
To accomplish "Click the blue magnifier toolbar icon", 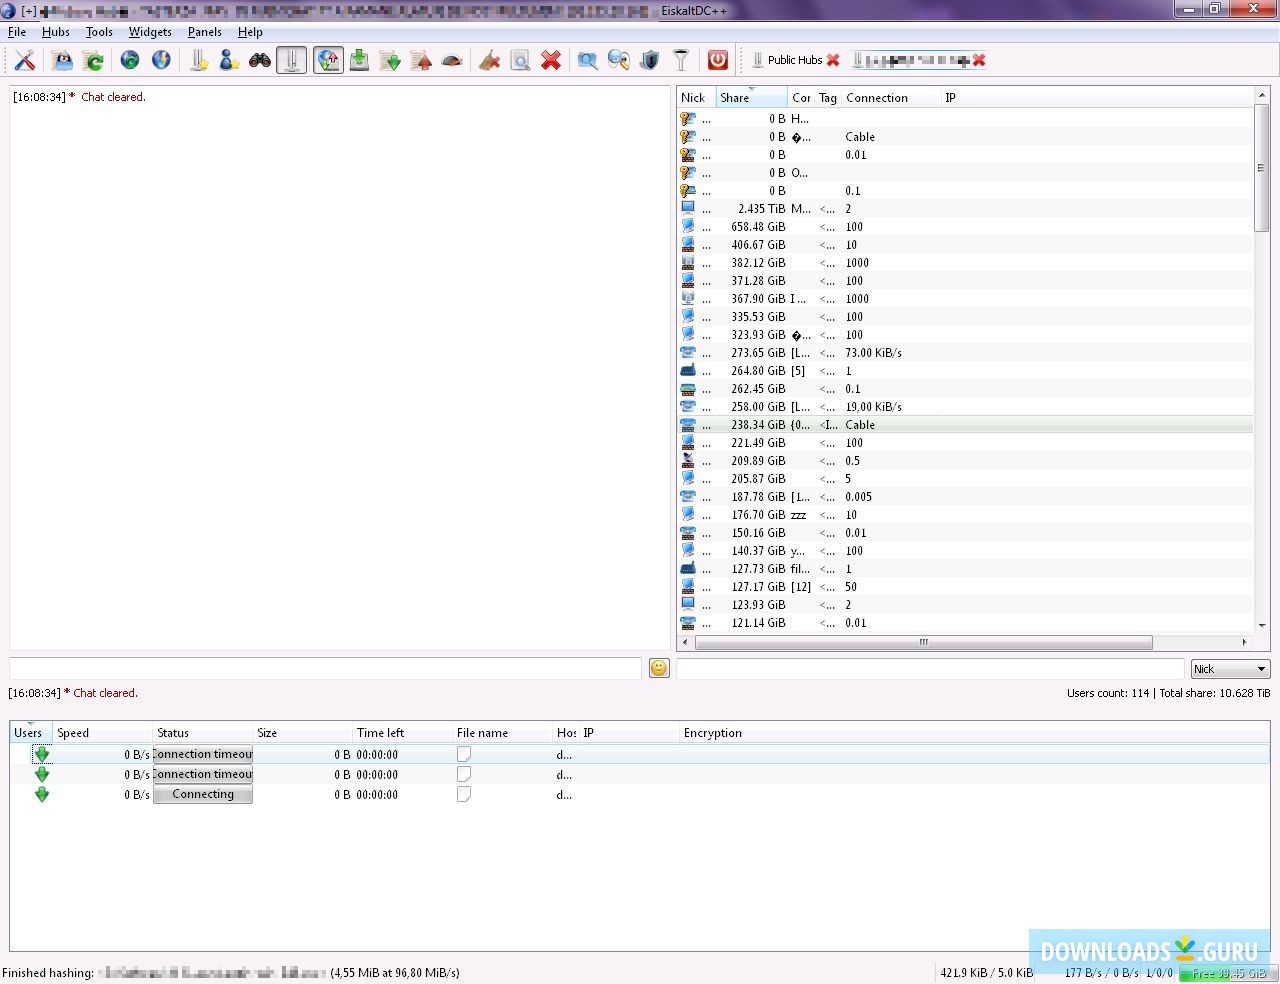I will point(588,60).
